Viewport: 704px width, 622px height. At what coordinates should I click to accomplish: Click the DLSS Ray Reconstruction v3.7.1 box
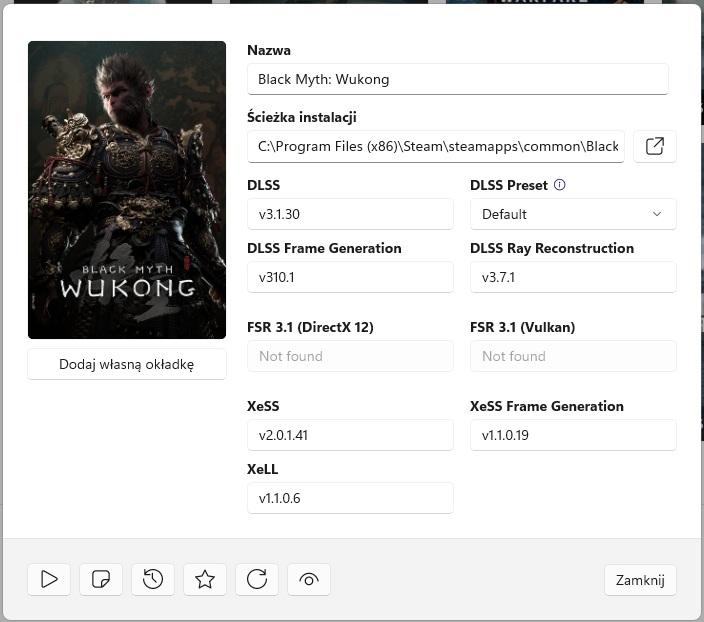coord(573,277)
